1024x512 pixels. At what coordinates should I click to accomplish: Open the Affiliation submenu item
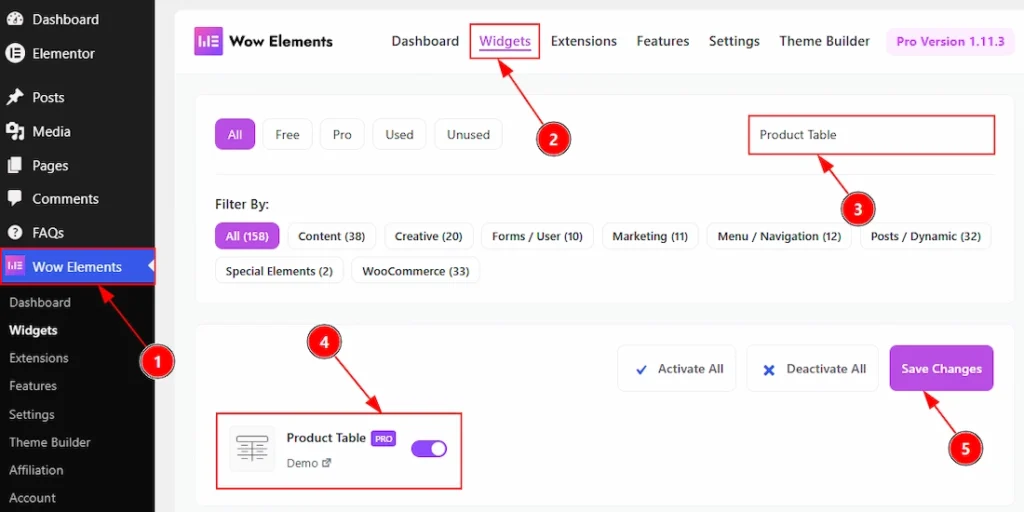point(36,470)
